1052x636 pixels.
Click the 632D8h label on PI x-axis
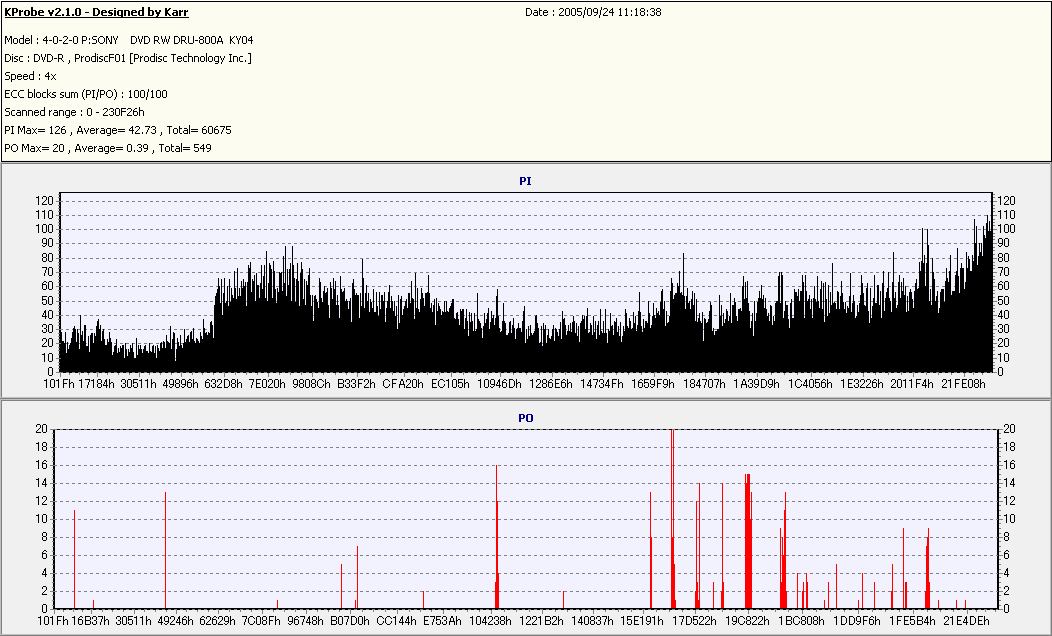click(x=224, y=383)
